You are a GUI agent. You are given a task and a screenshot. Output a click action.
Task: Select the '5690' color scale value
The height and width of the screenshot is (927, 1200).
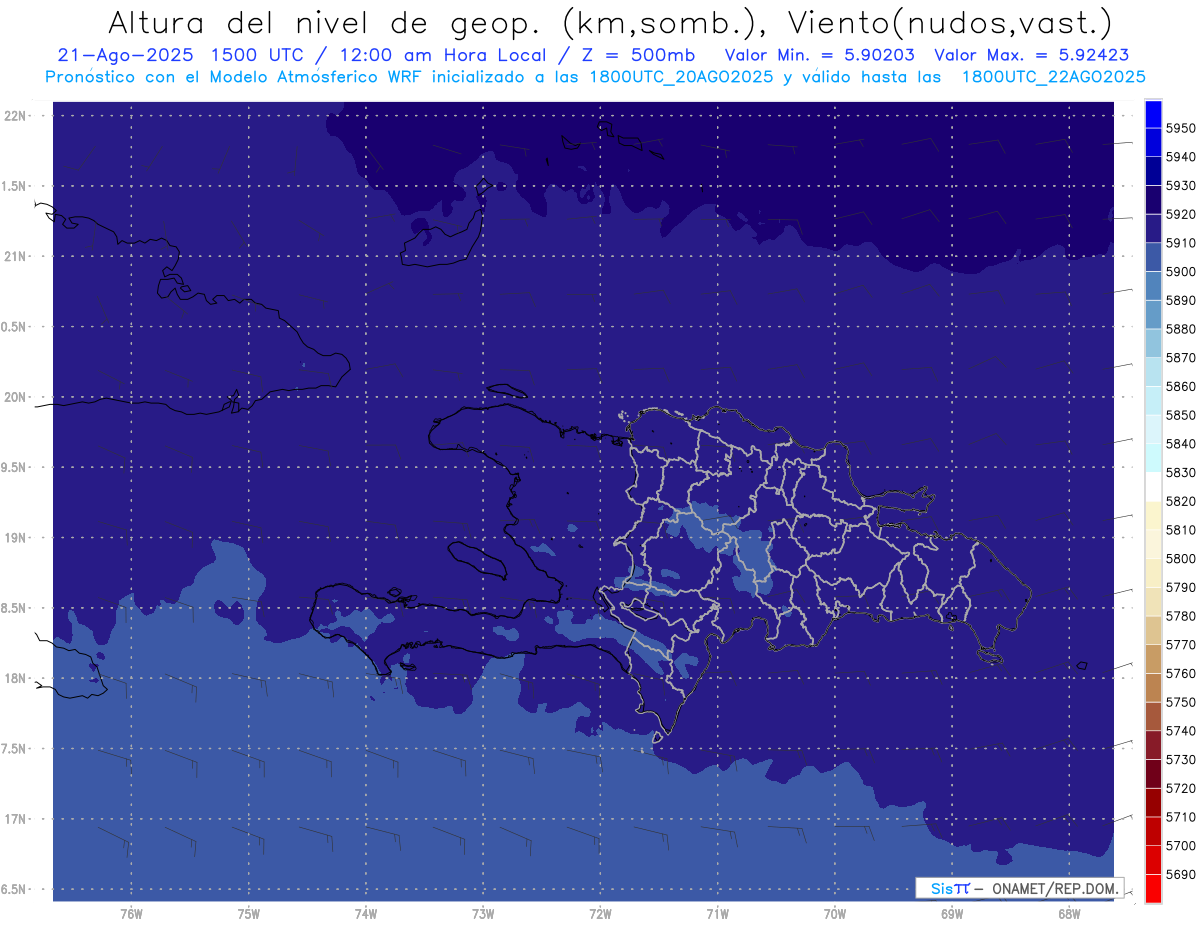click(x=1180, y=875)
